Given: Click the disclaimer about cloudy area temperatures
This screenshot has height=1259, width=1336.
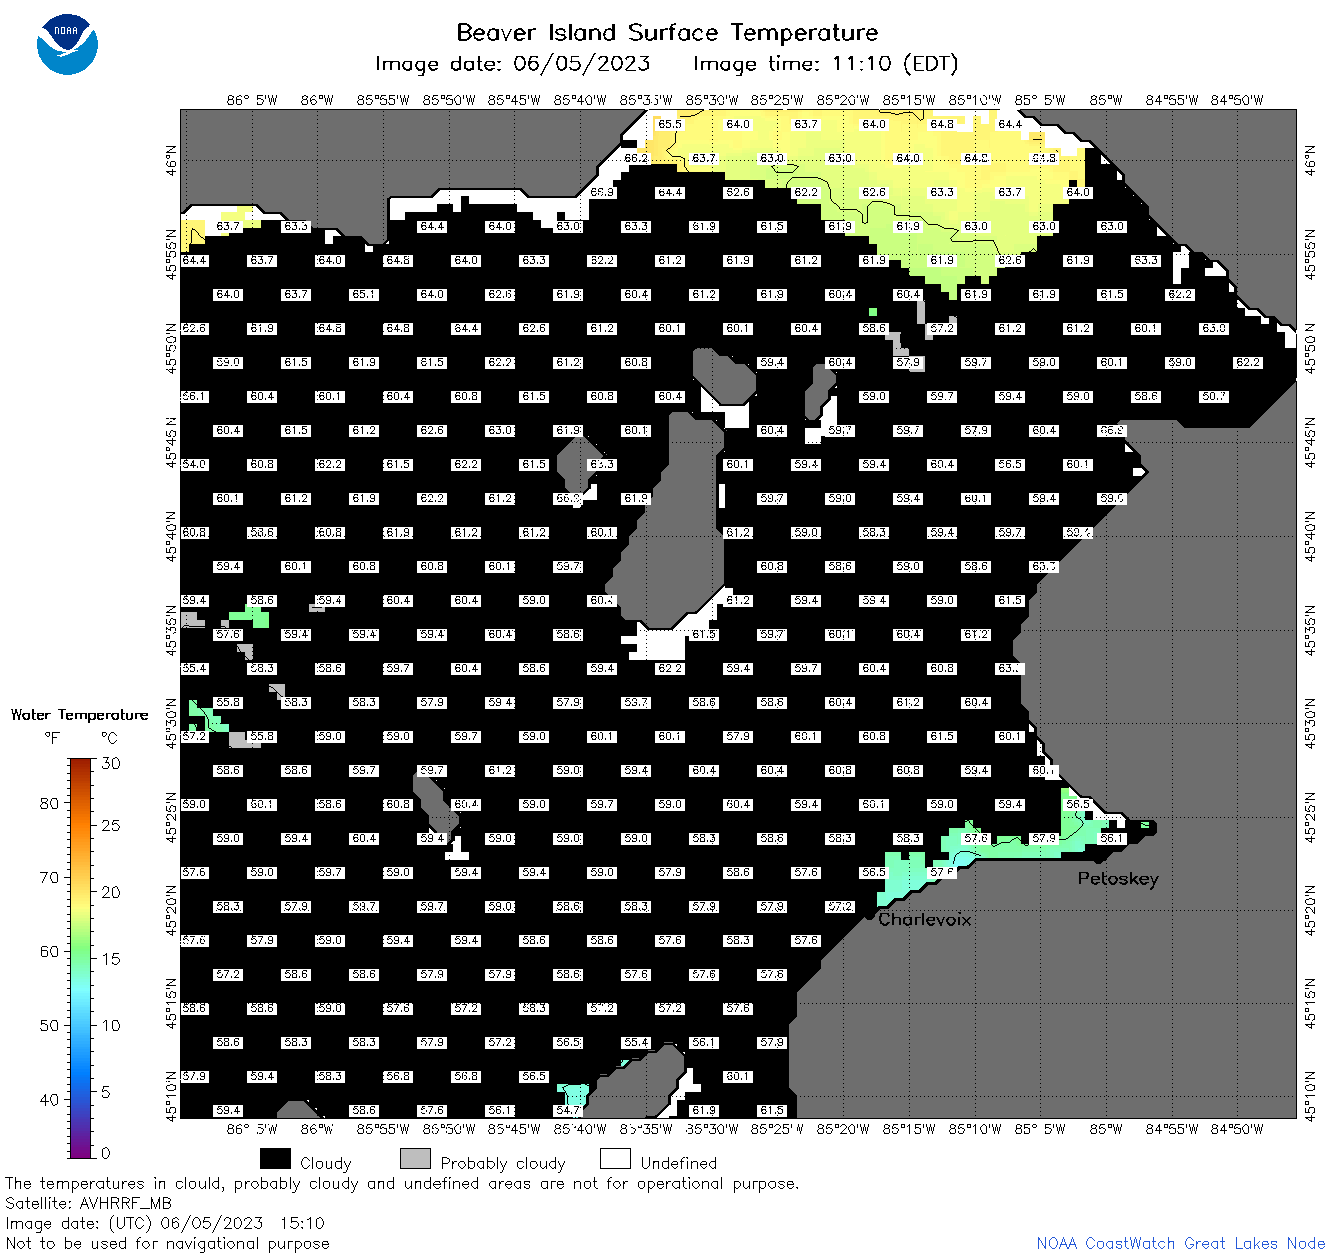Looking at the screenshot, I should (402, 1184).
